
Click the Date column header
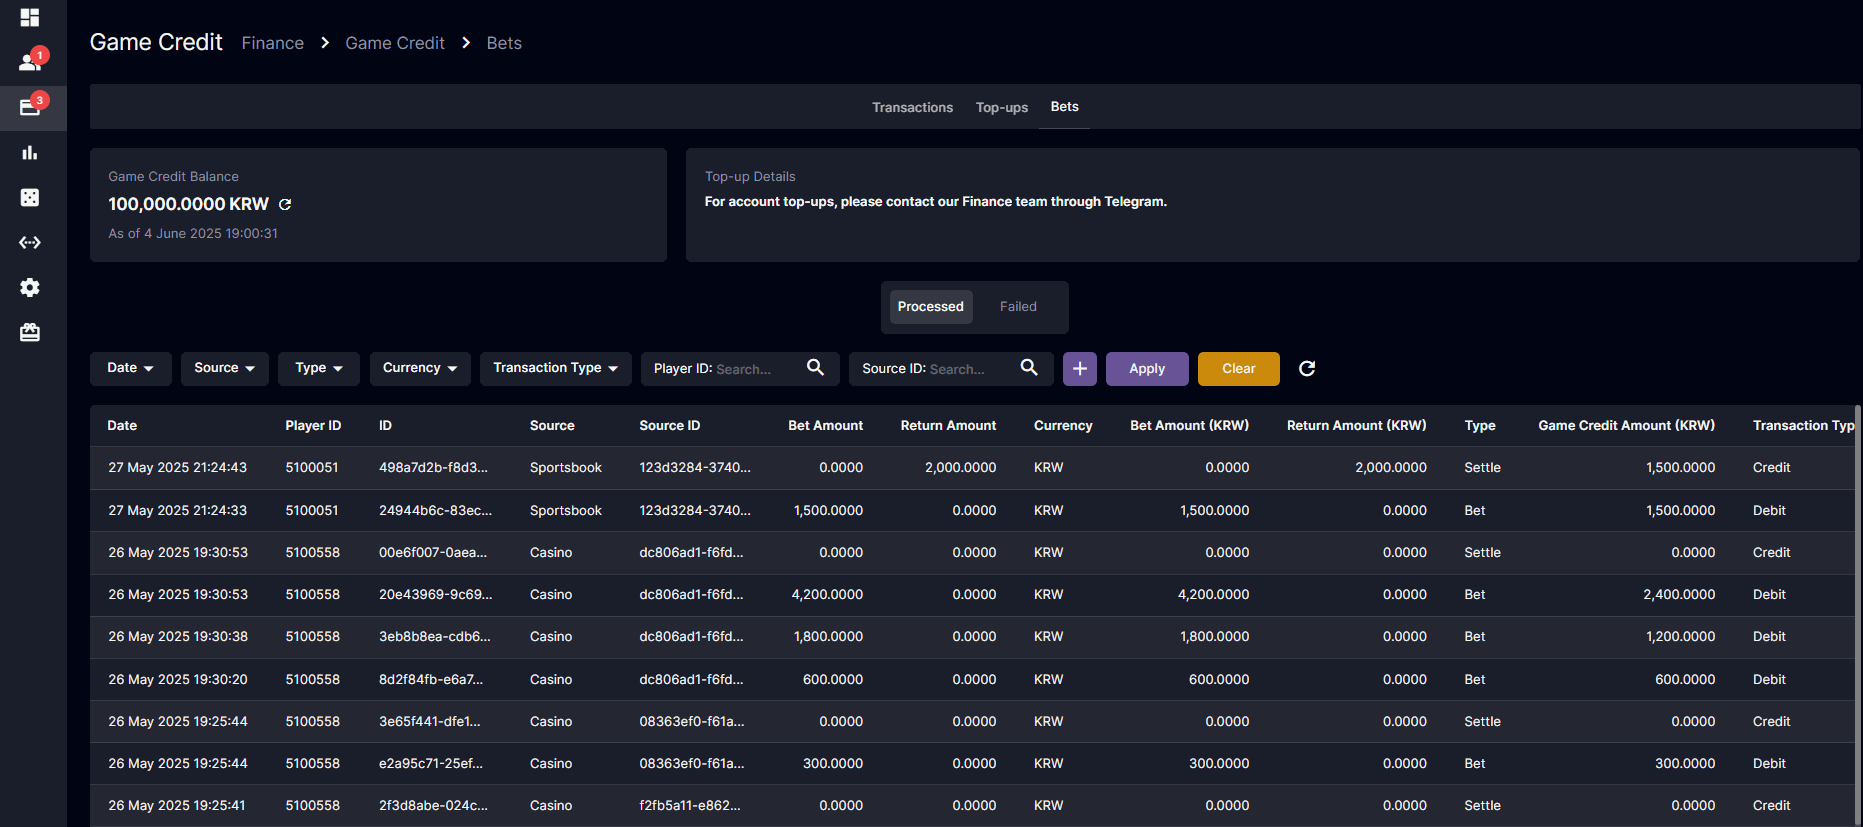[x=122, y=426]
